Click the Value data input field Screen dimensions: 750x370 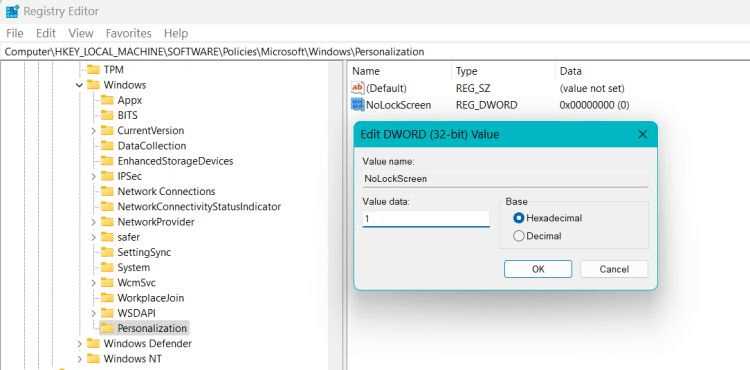pos(426,219)
